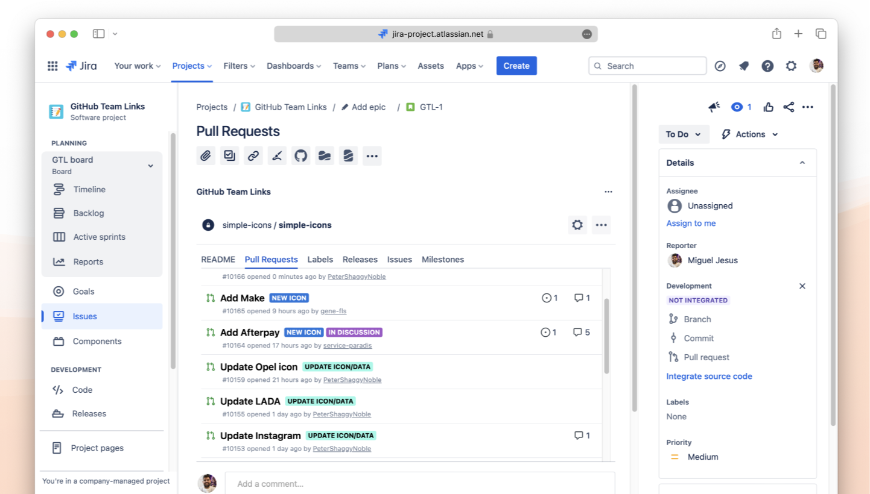Image resolution: width=870 pixels, height=494 pixels.
Task: Open the Filters dropdown
Action: [239, 65]
